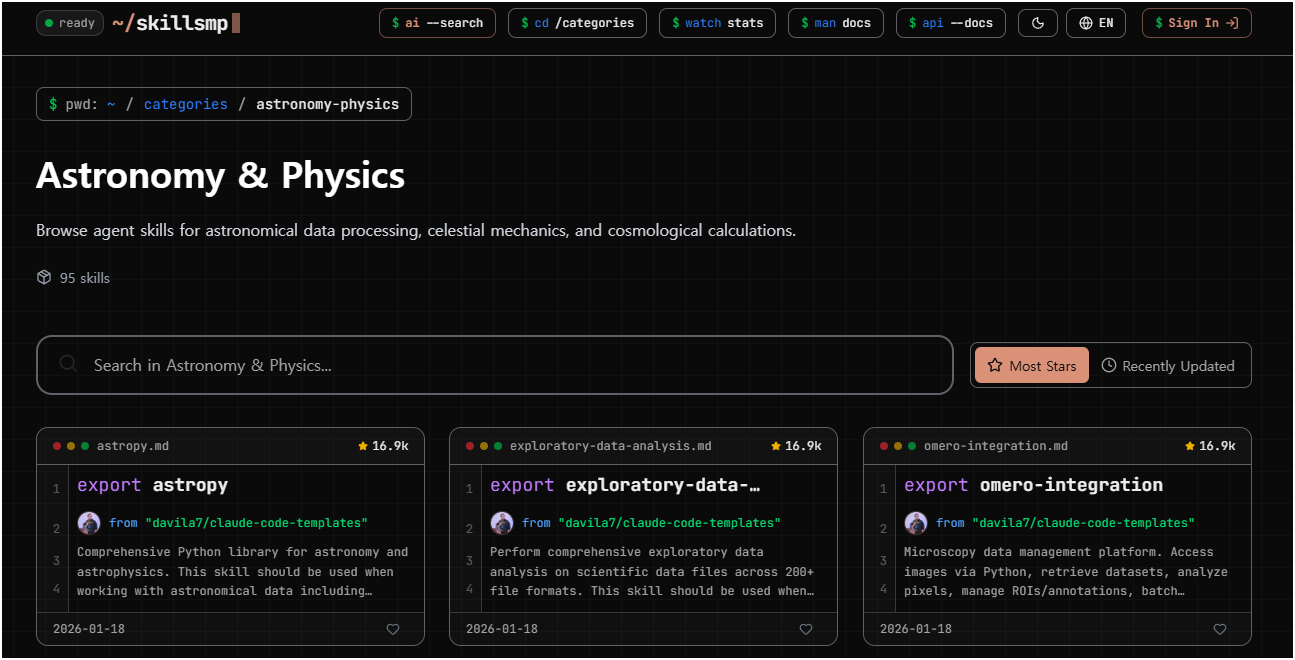Open the EN language selector
Image resolution: width=1295 pixels, height=660 pixels.
pos(1096,23)
